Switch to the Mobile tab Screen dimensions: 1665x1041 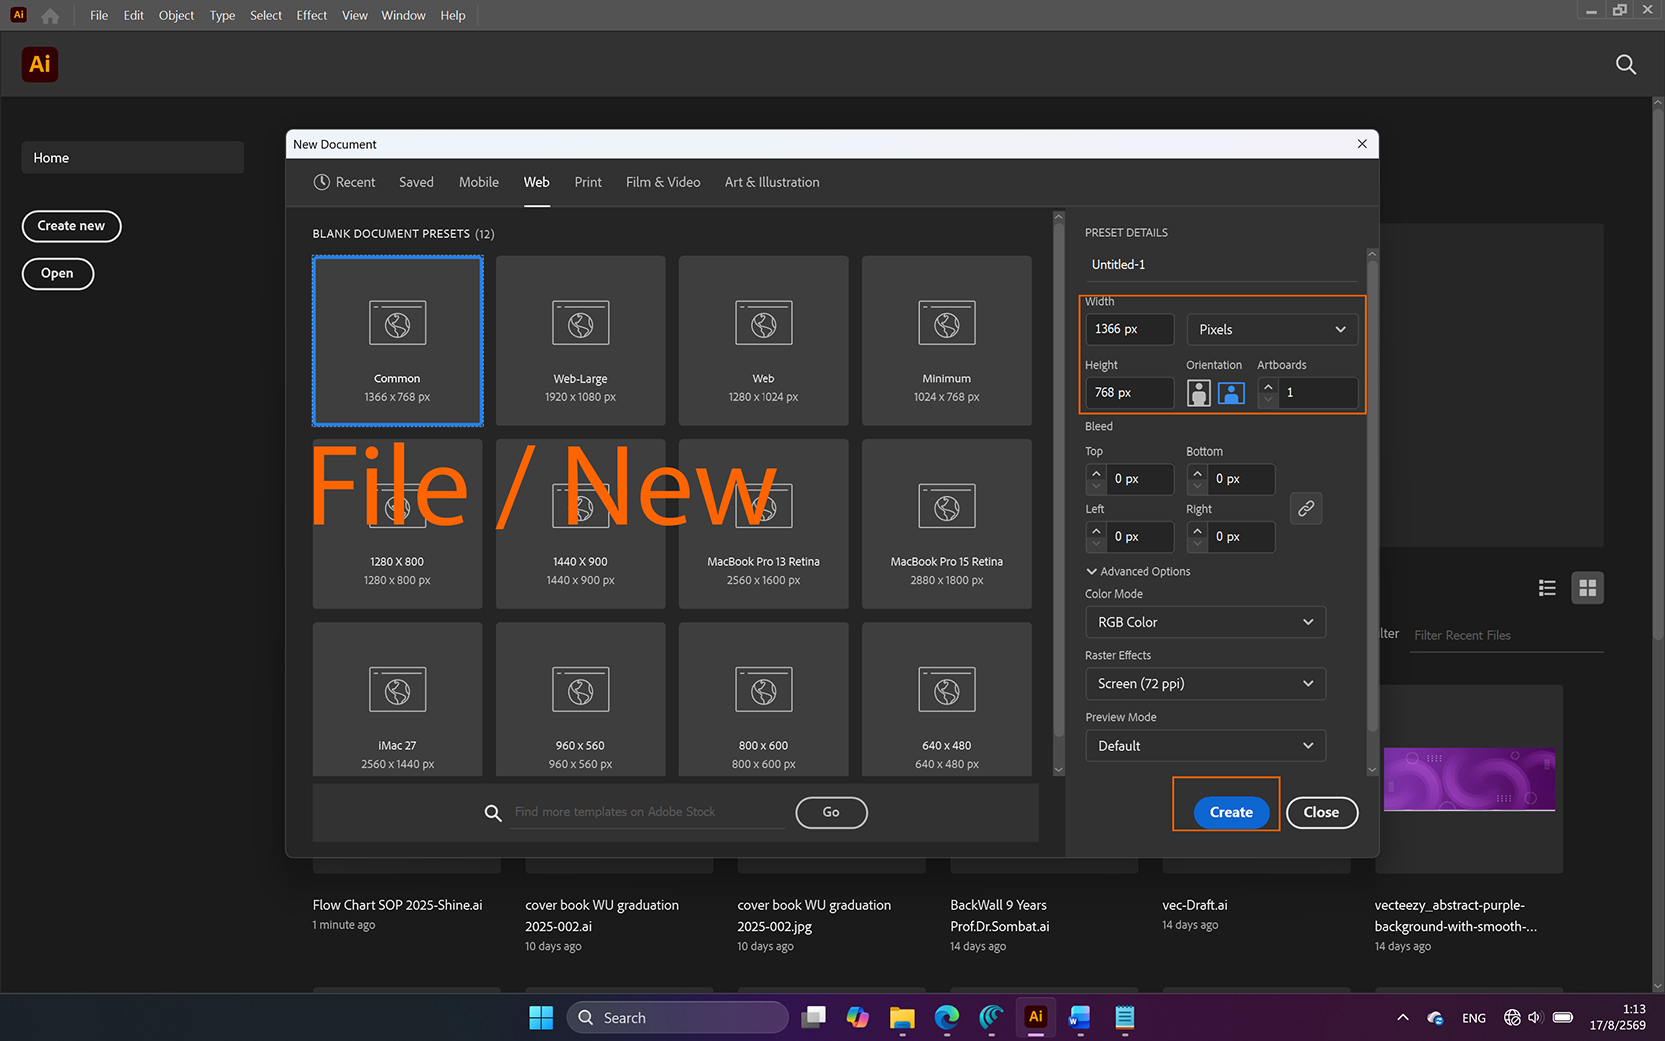(479, 182)
